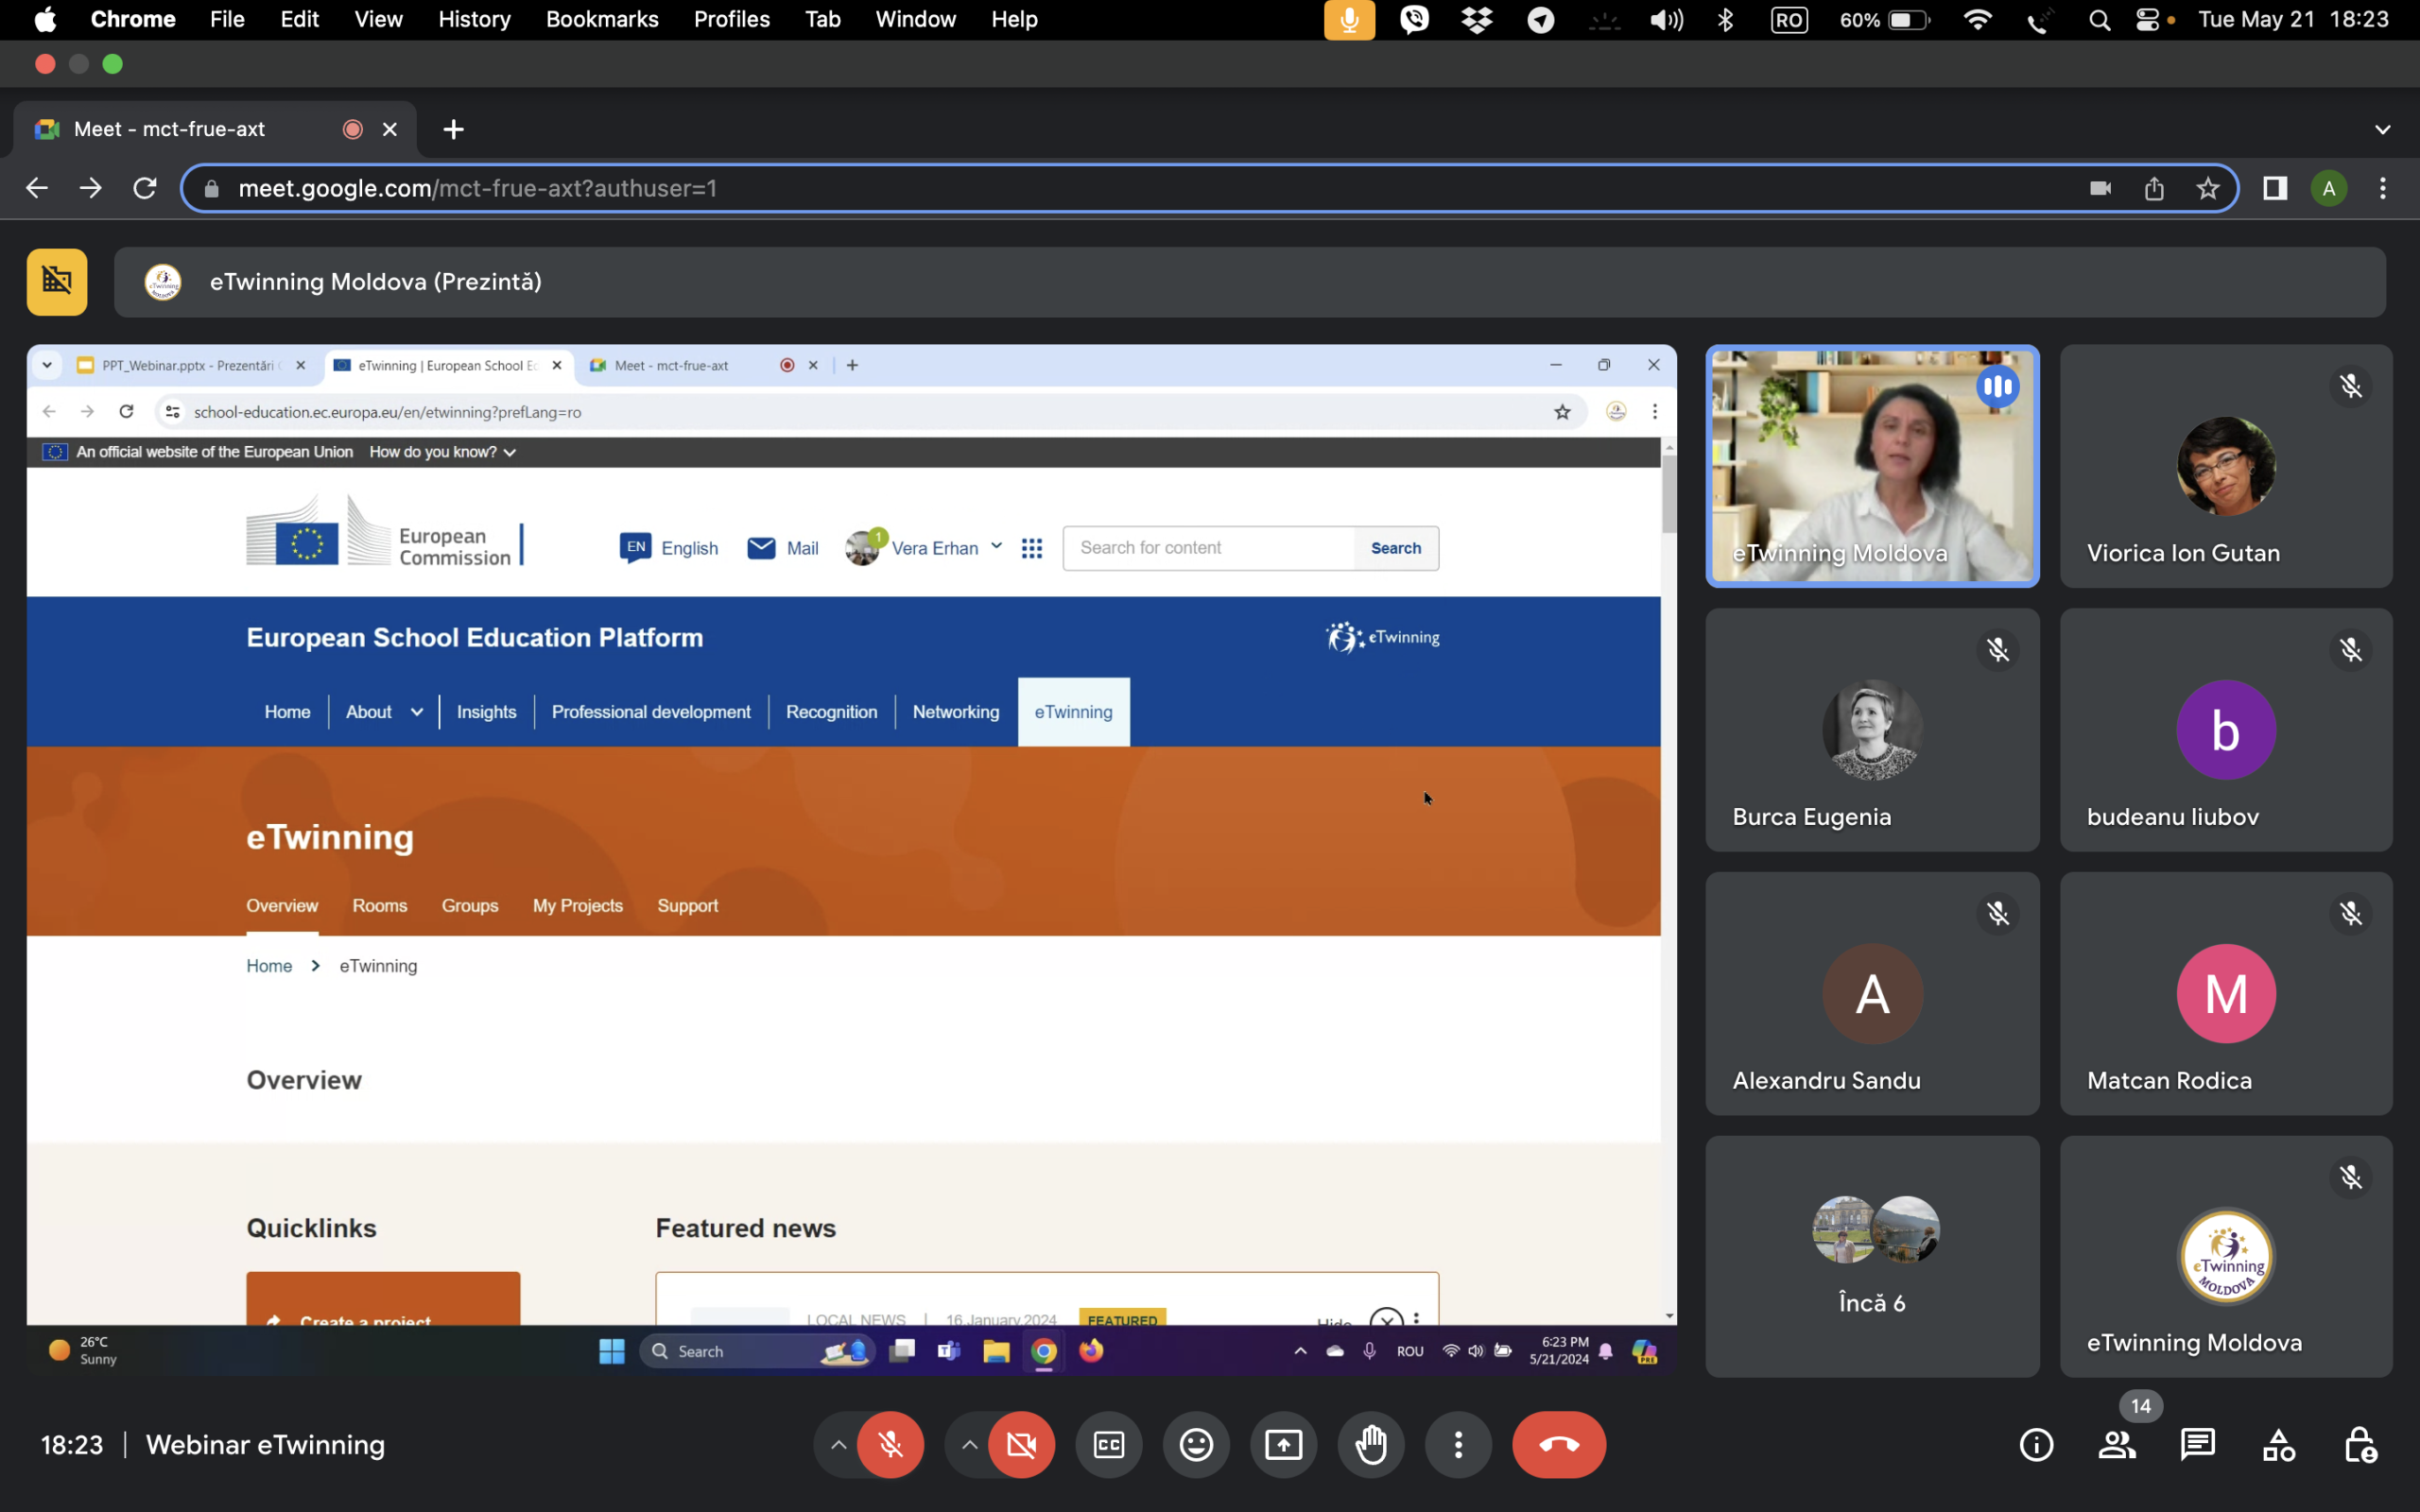Open the meeting details info icon

pos(2036,1444)
